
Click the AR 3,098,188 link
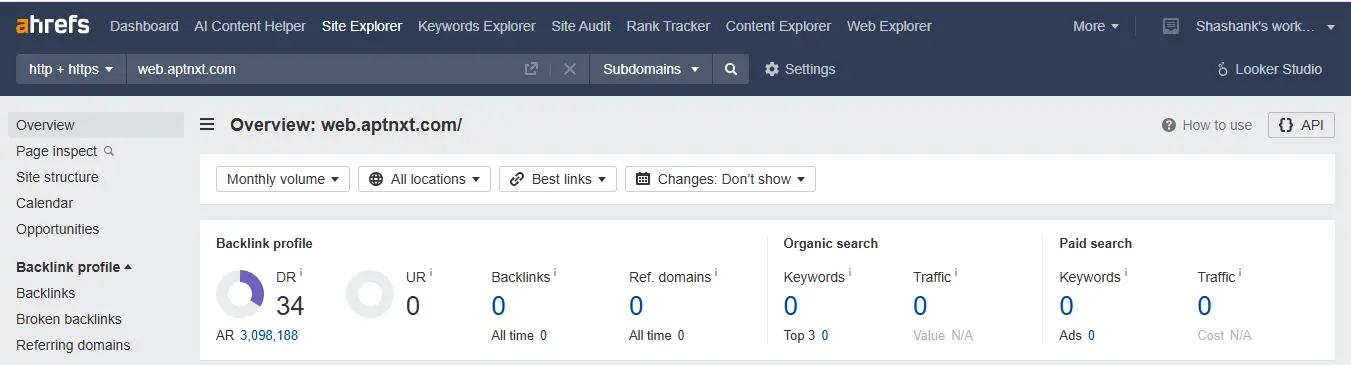269,335
